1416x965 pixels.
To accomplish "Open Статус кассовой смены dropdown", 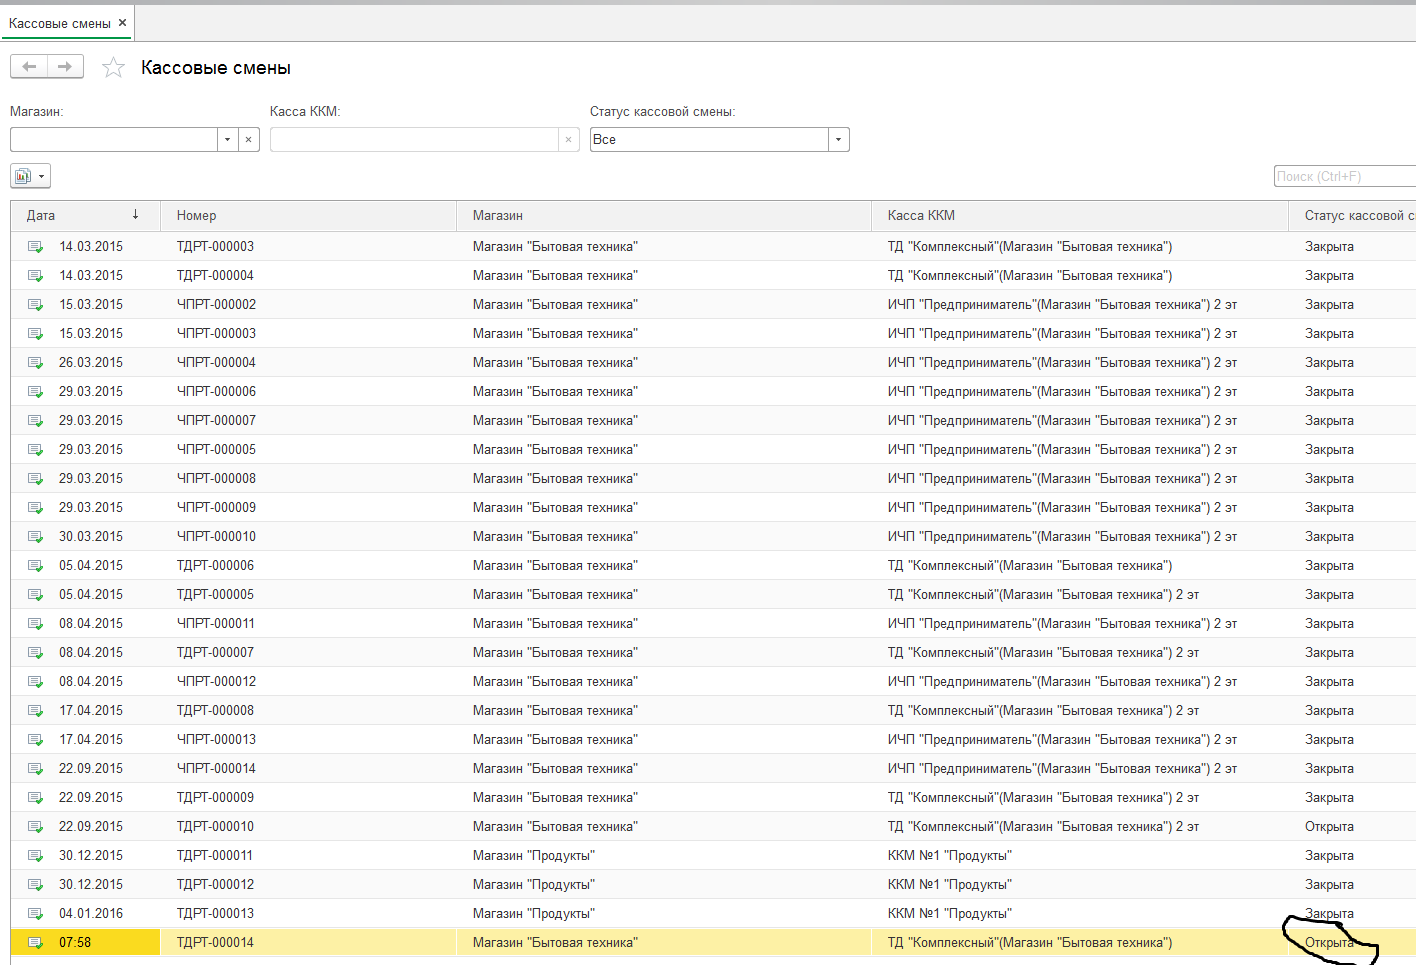I will point(838,140).
